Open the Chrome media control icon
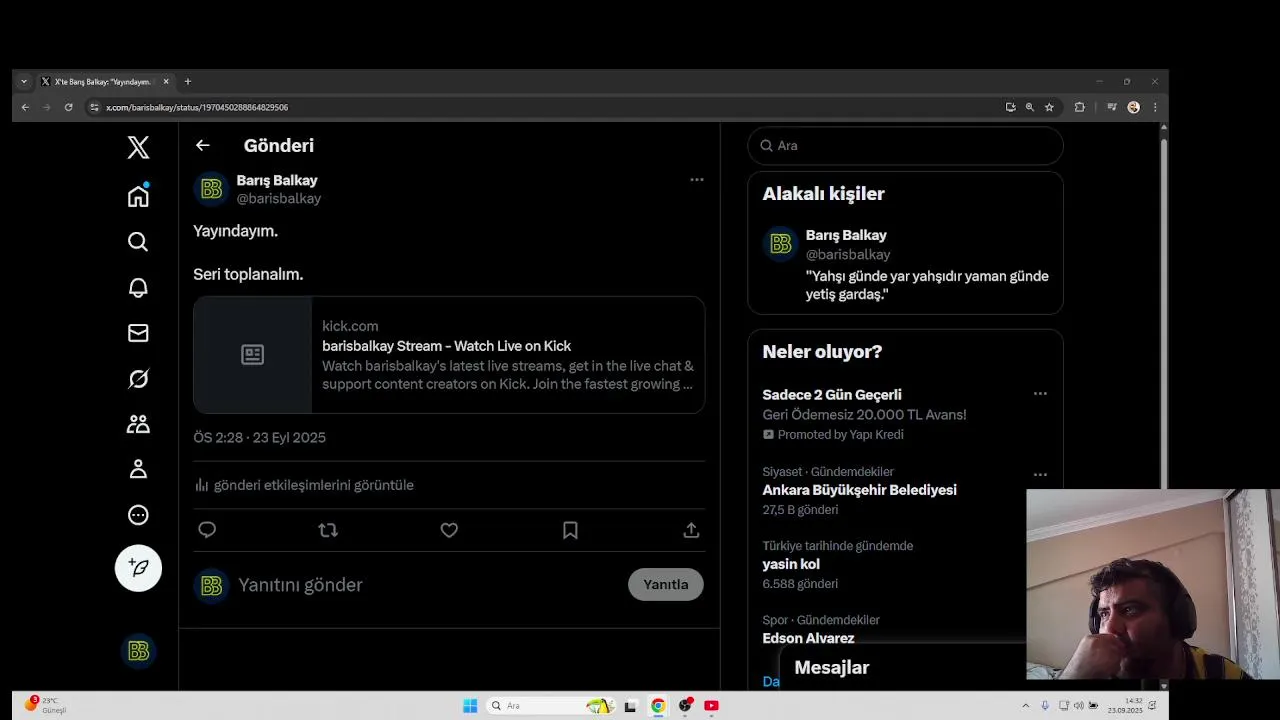This screenshot has height=720, width=1280. 1111,107
